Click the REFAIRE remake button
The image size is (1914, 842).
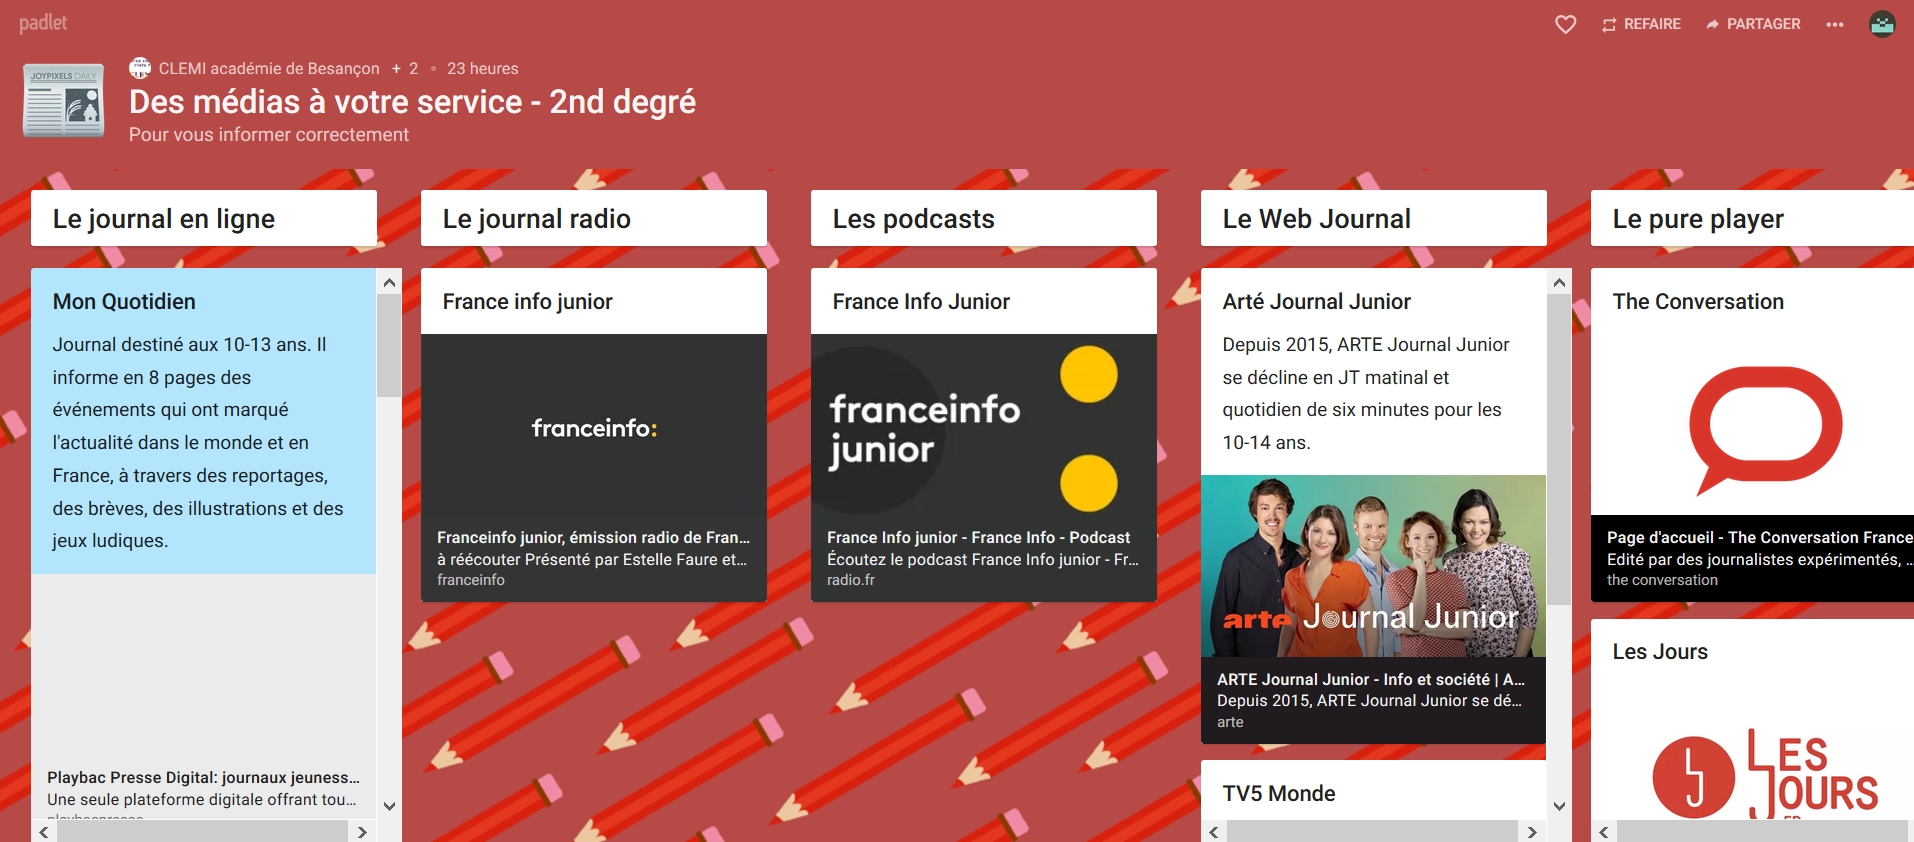tap(1641, 24)
